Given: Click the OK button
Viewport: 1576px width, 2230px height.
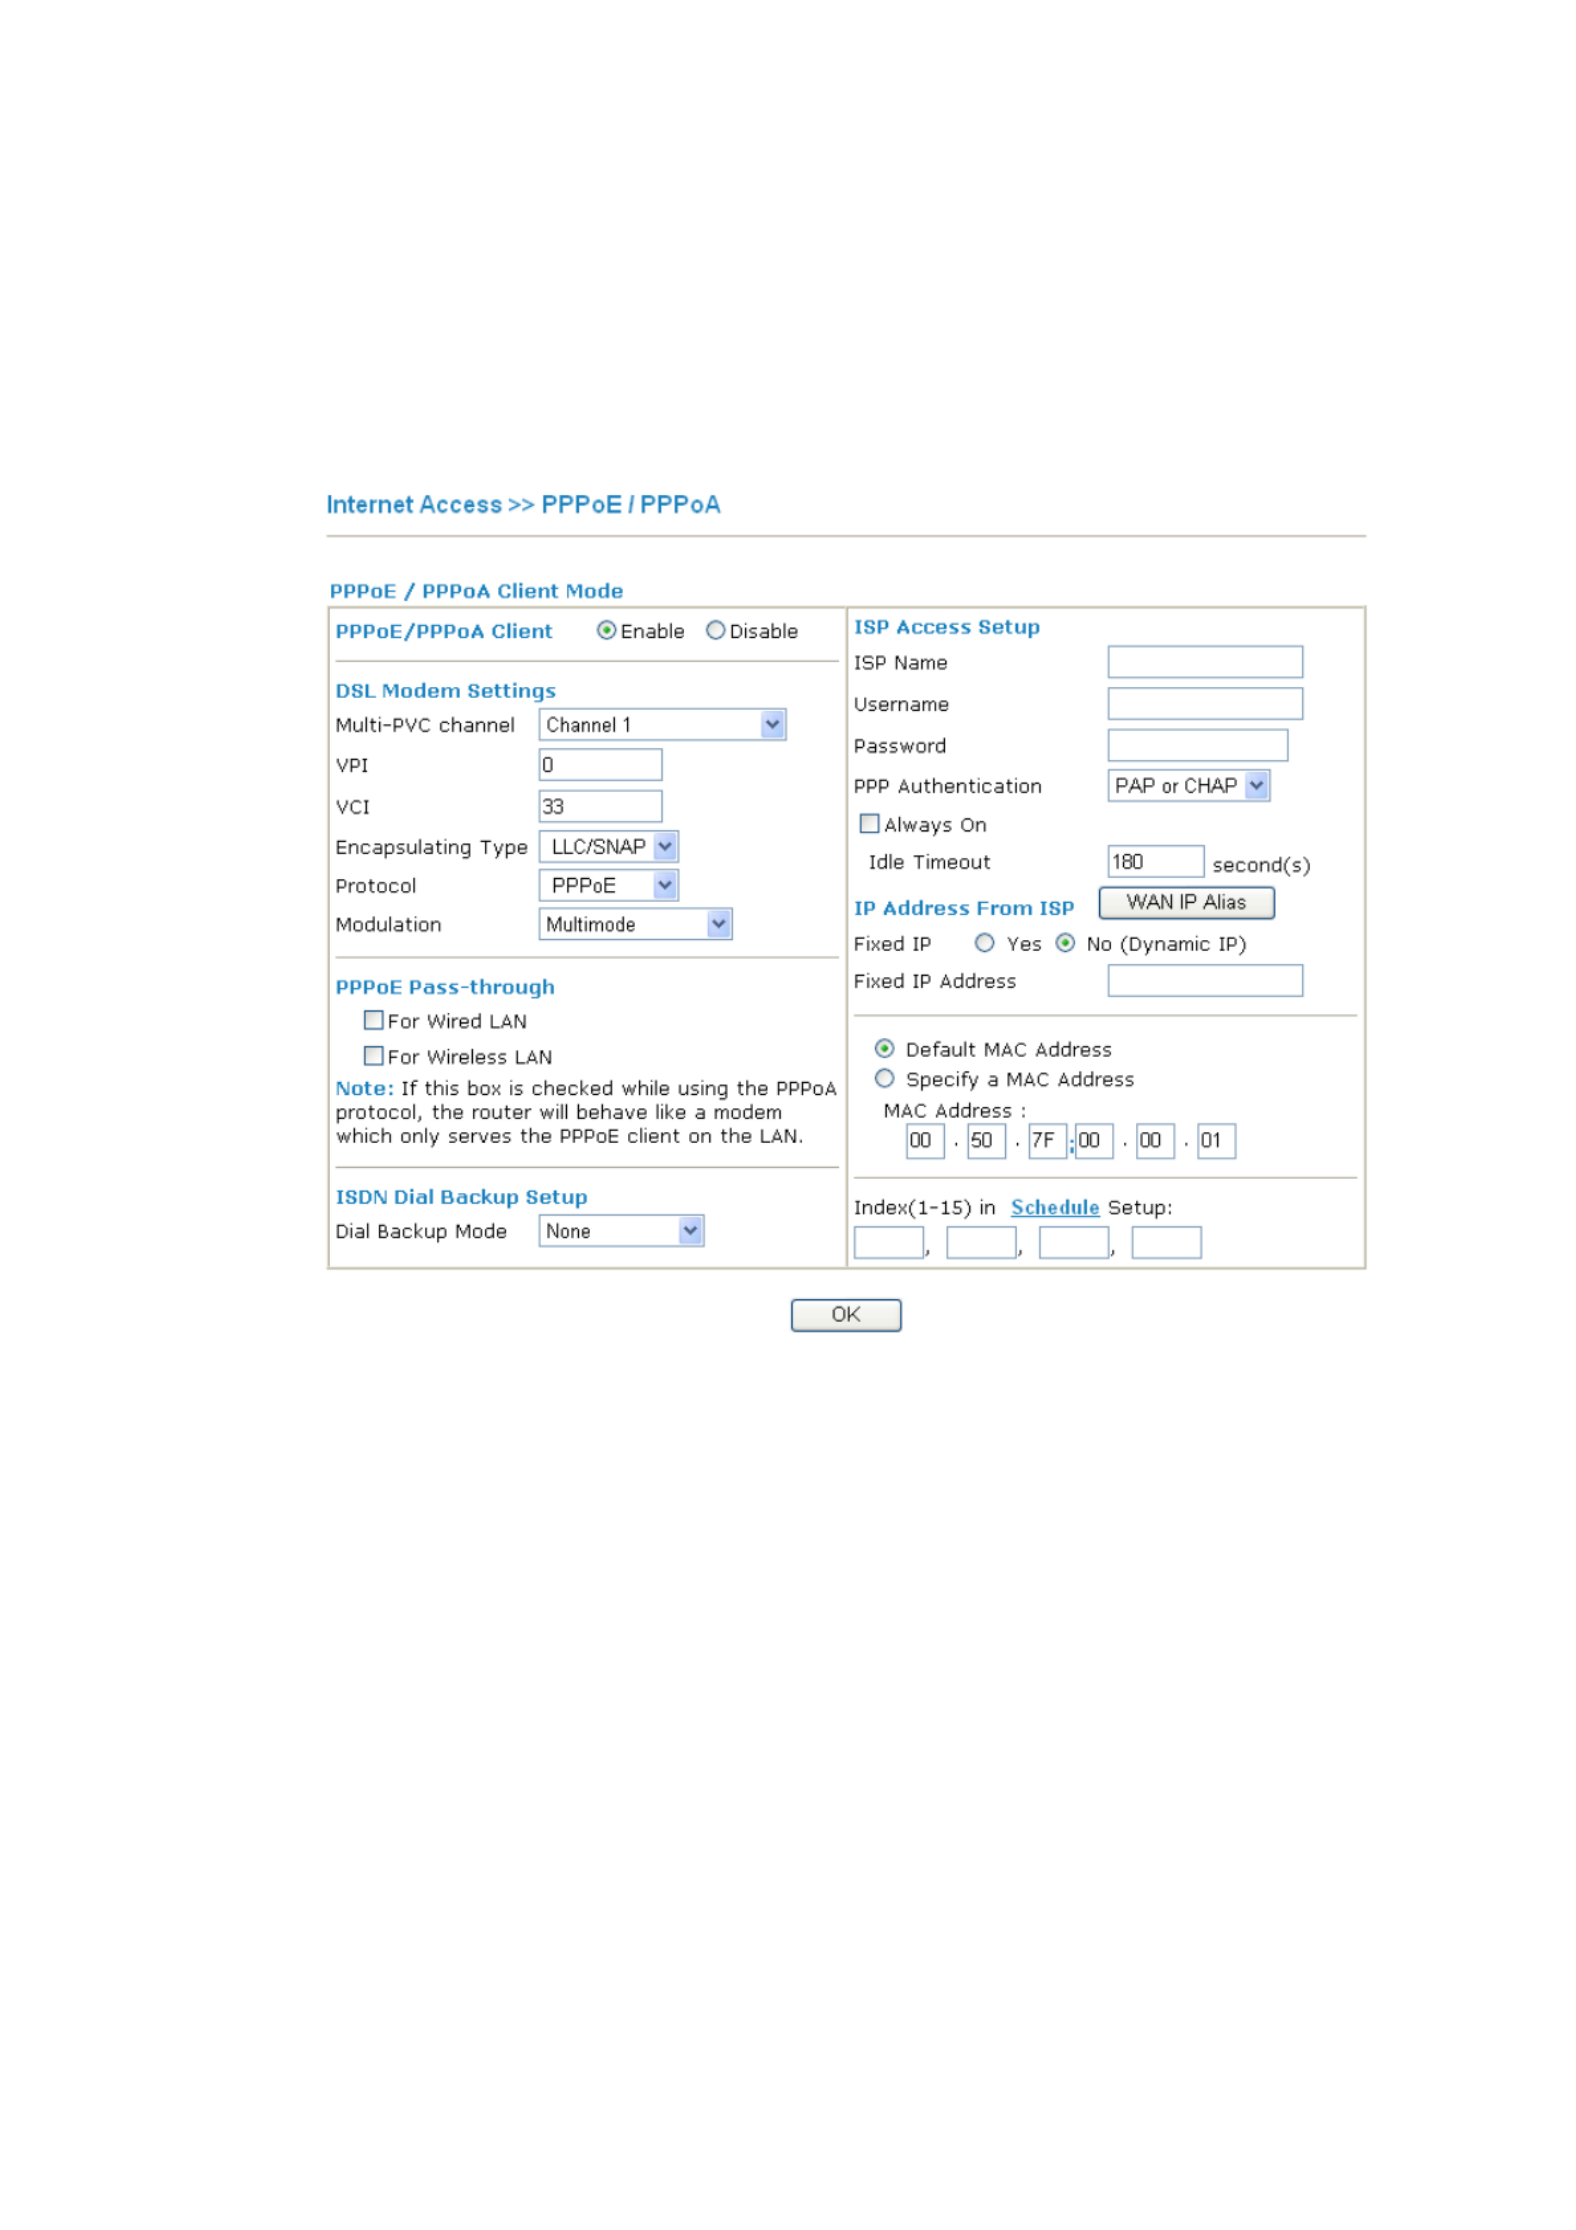Looking at the screenshot, I should (x=846, y=1314).
